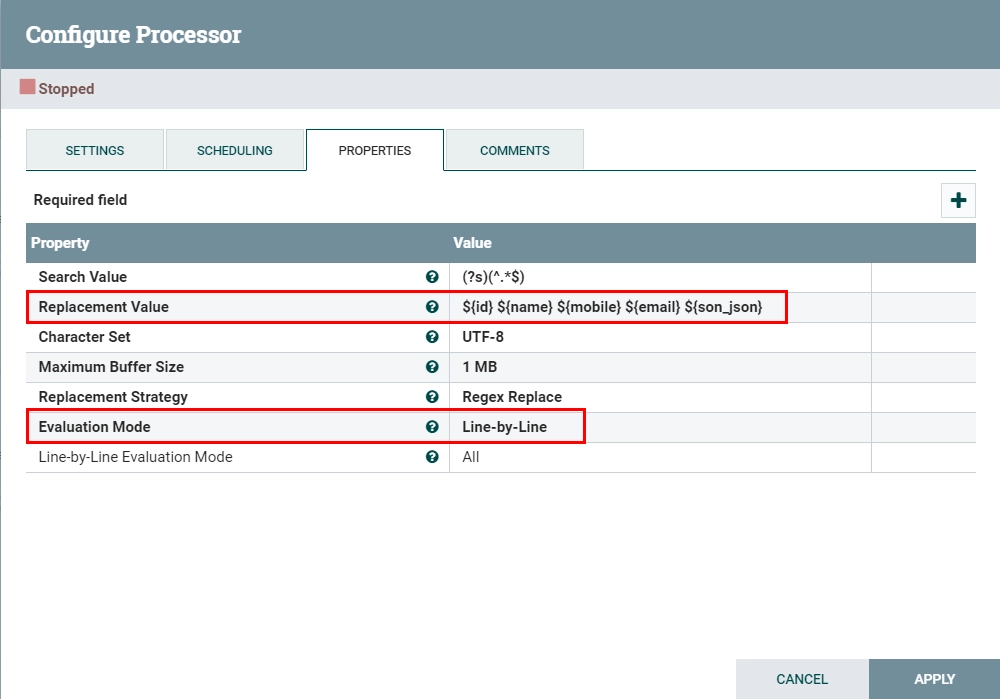Open the Settings tab
Screen dimensions: 1000x699
95,151
